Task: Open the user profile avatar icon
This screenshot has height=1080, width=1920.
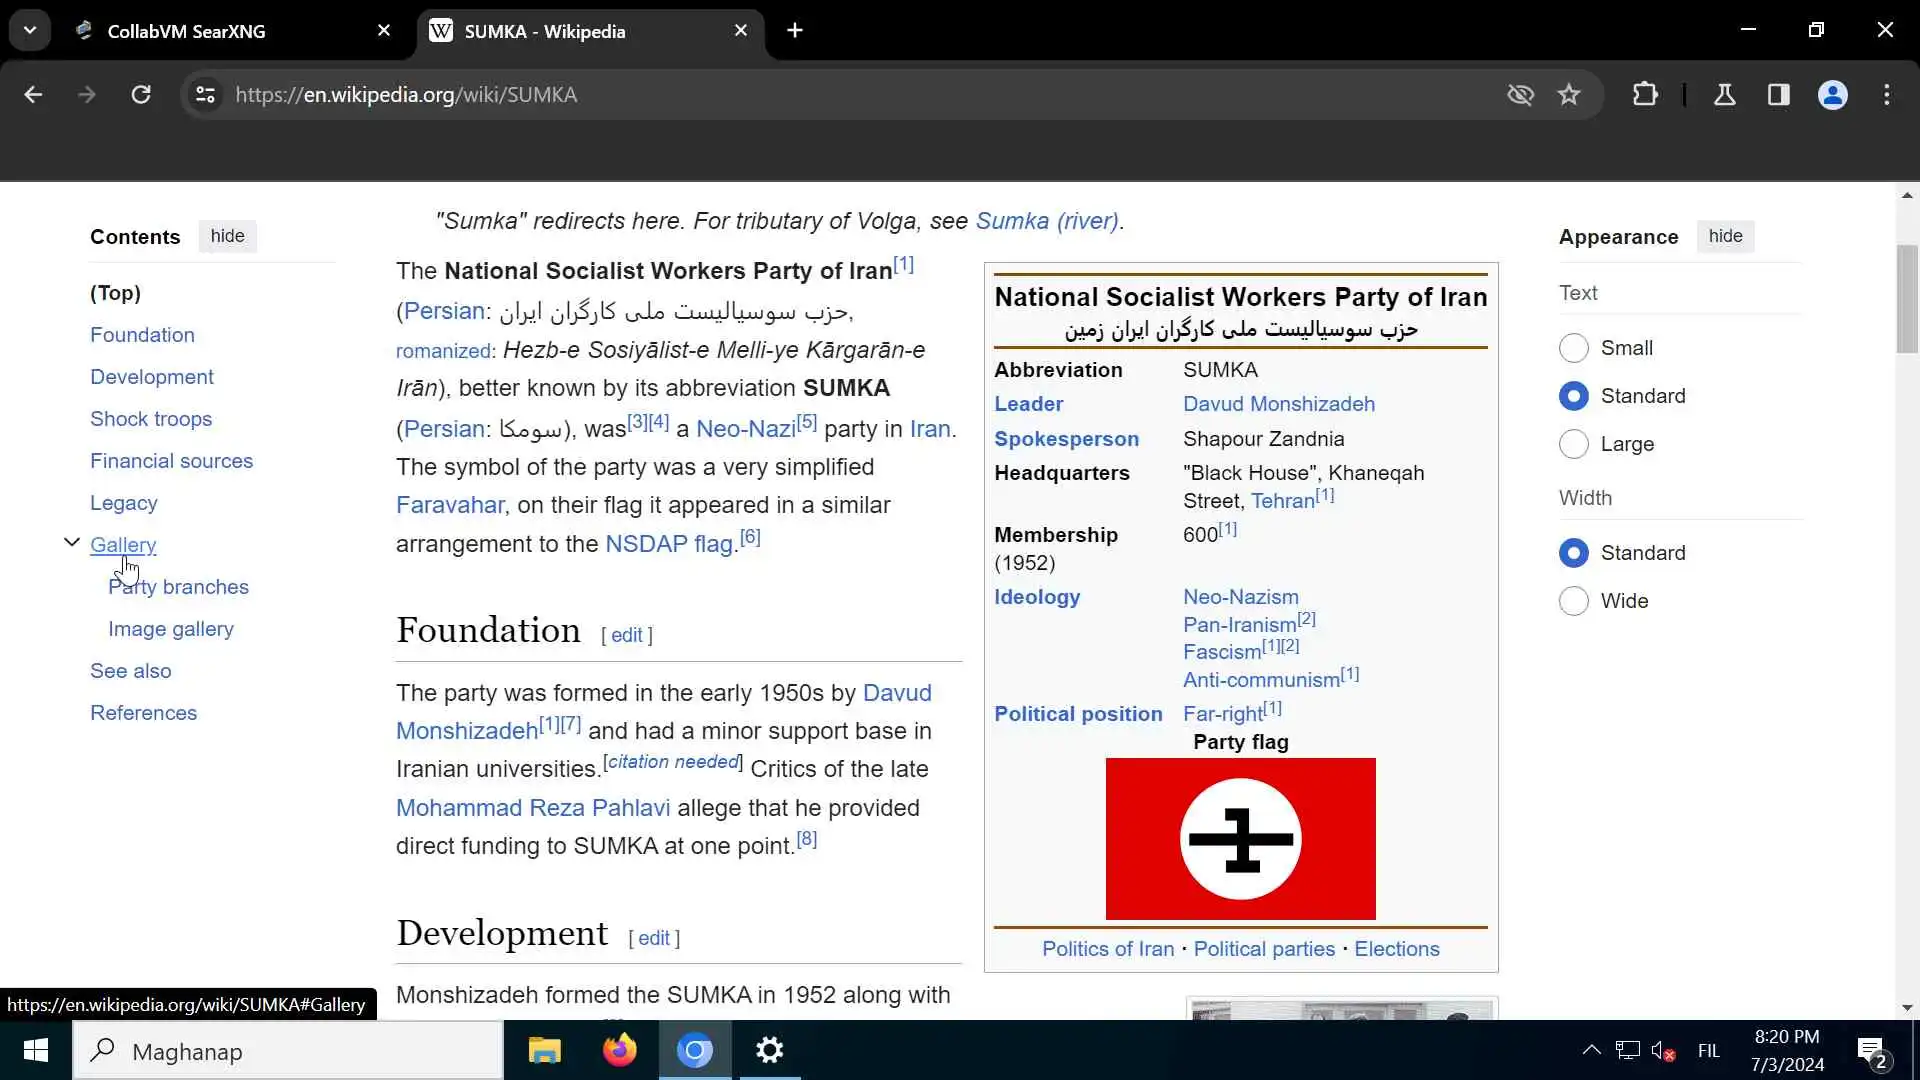Action: click(x=1832, y=94)
